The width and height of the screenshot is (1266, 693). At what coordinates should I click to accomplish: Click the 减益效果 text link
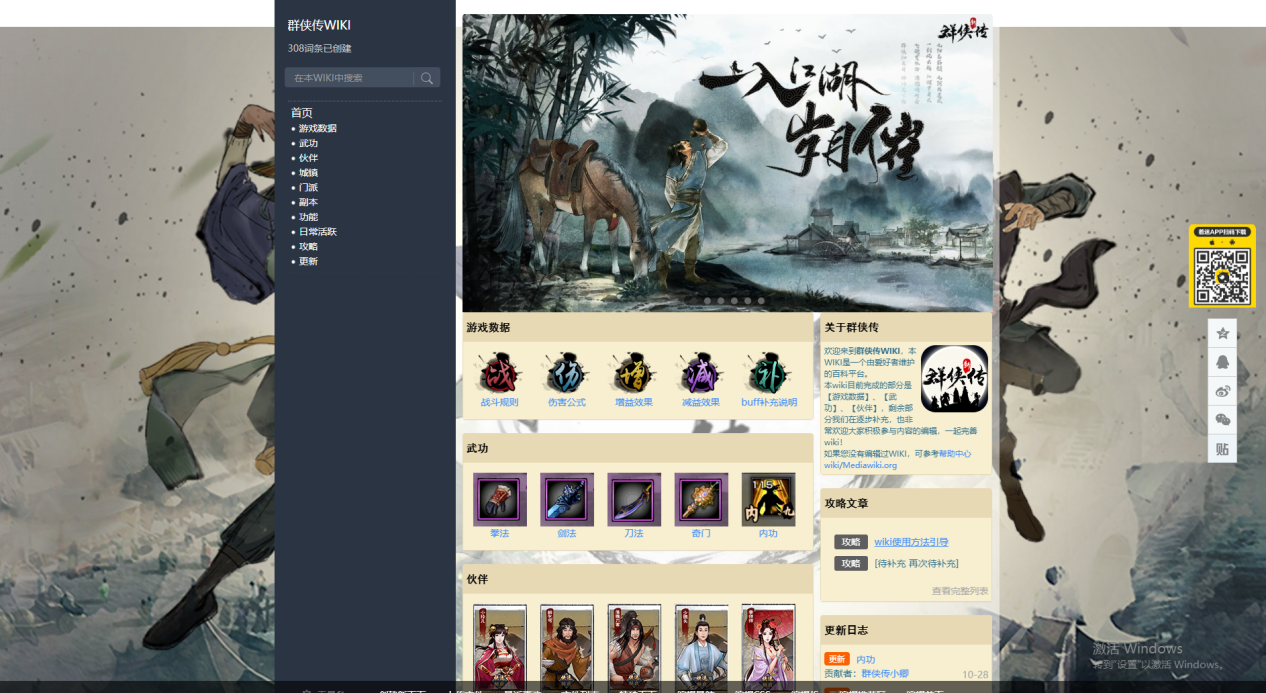pos(700,403)
